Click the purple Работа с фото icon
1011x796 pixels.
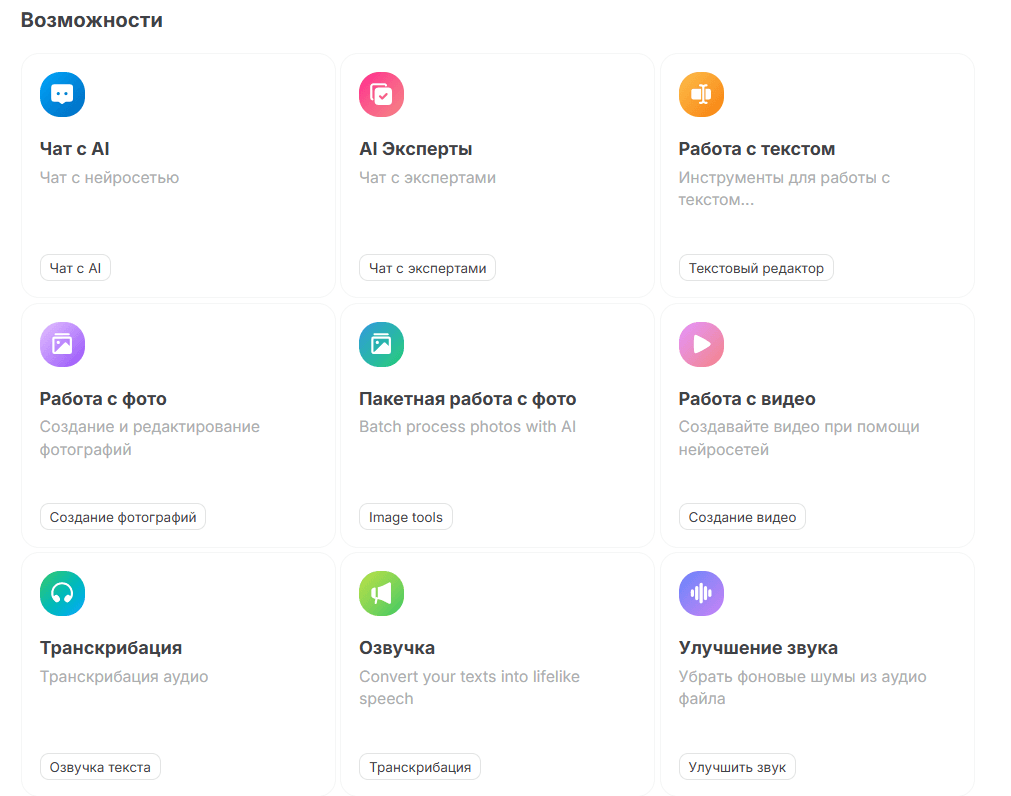point(62,345)
